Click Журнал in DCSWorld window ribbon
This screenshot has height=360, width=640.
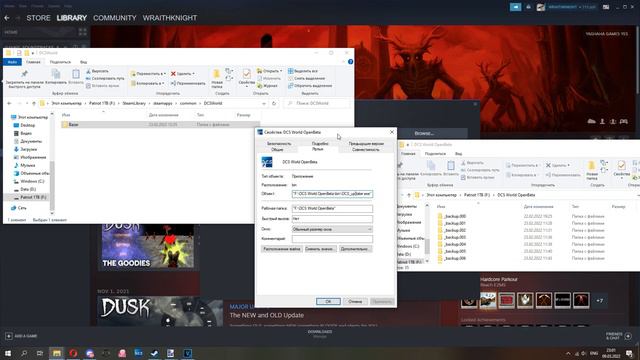coord(267,86)
